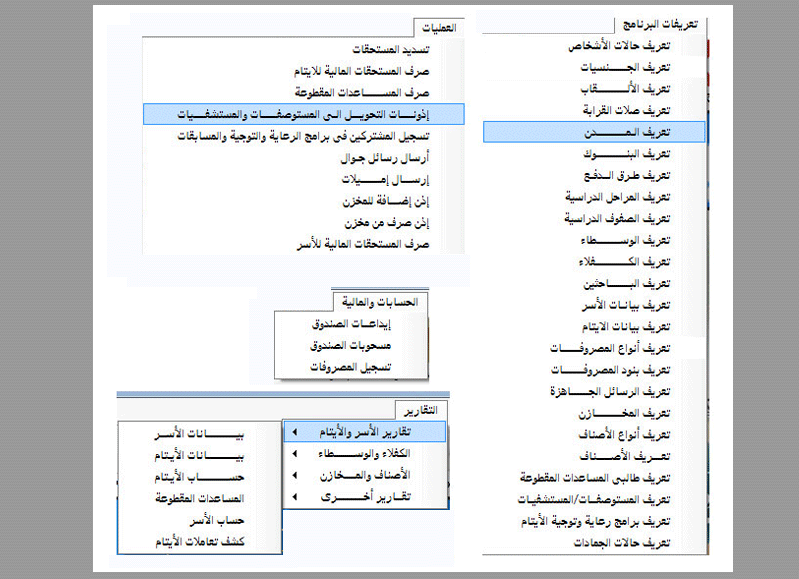Screen dimensions: 799x579
Task: Open بيانات الأسر report
Action: point(200,434)
